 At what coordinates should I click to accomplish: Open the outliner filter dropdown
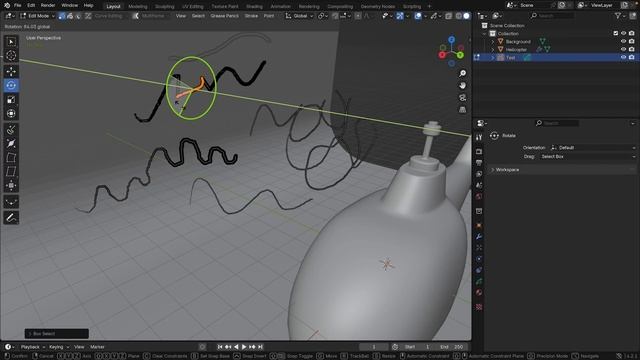point(620,16)
